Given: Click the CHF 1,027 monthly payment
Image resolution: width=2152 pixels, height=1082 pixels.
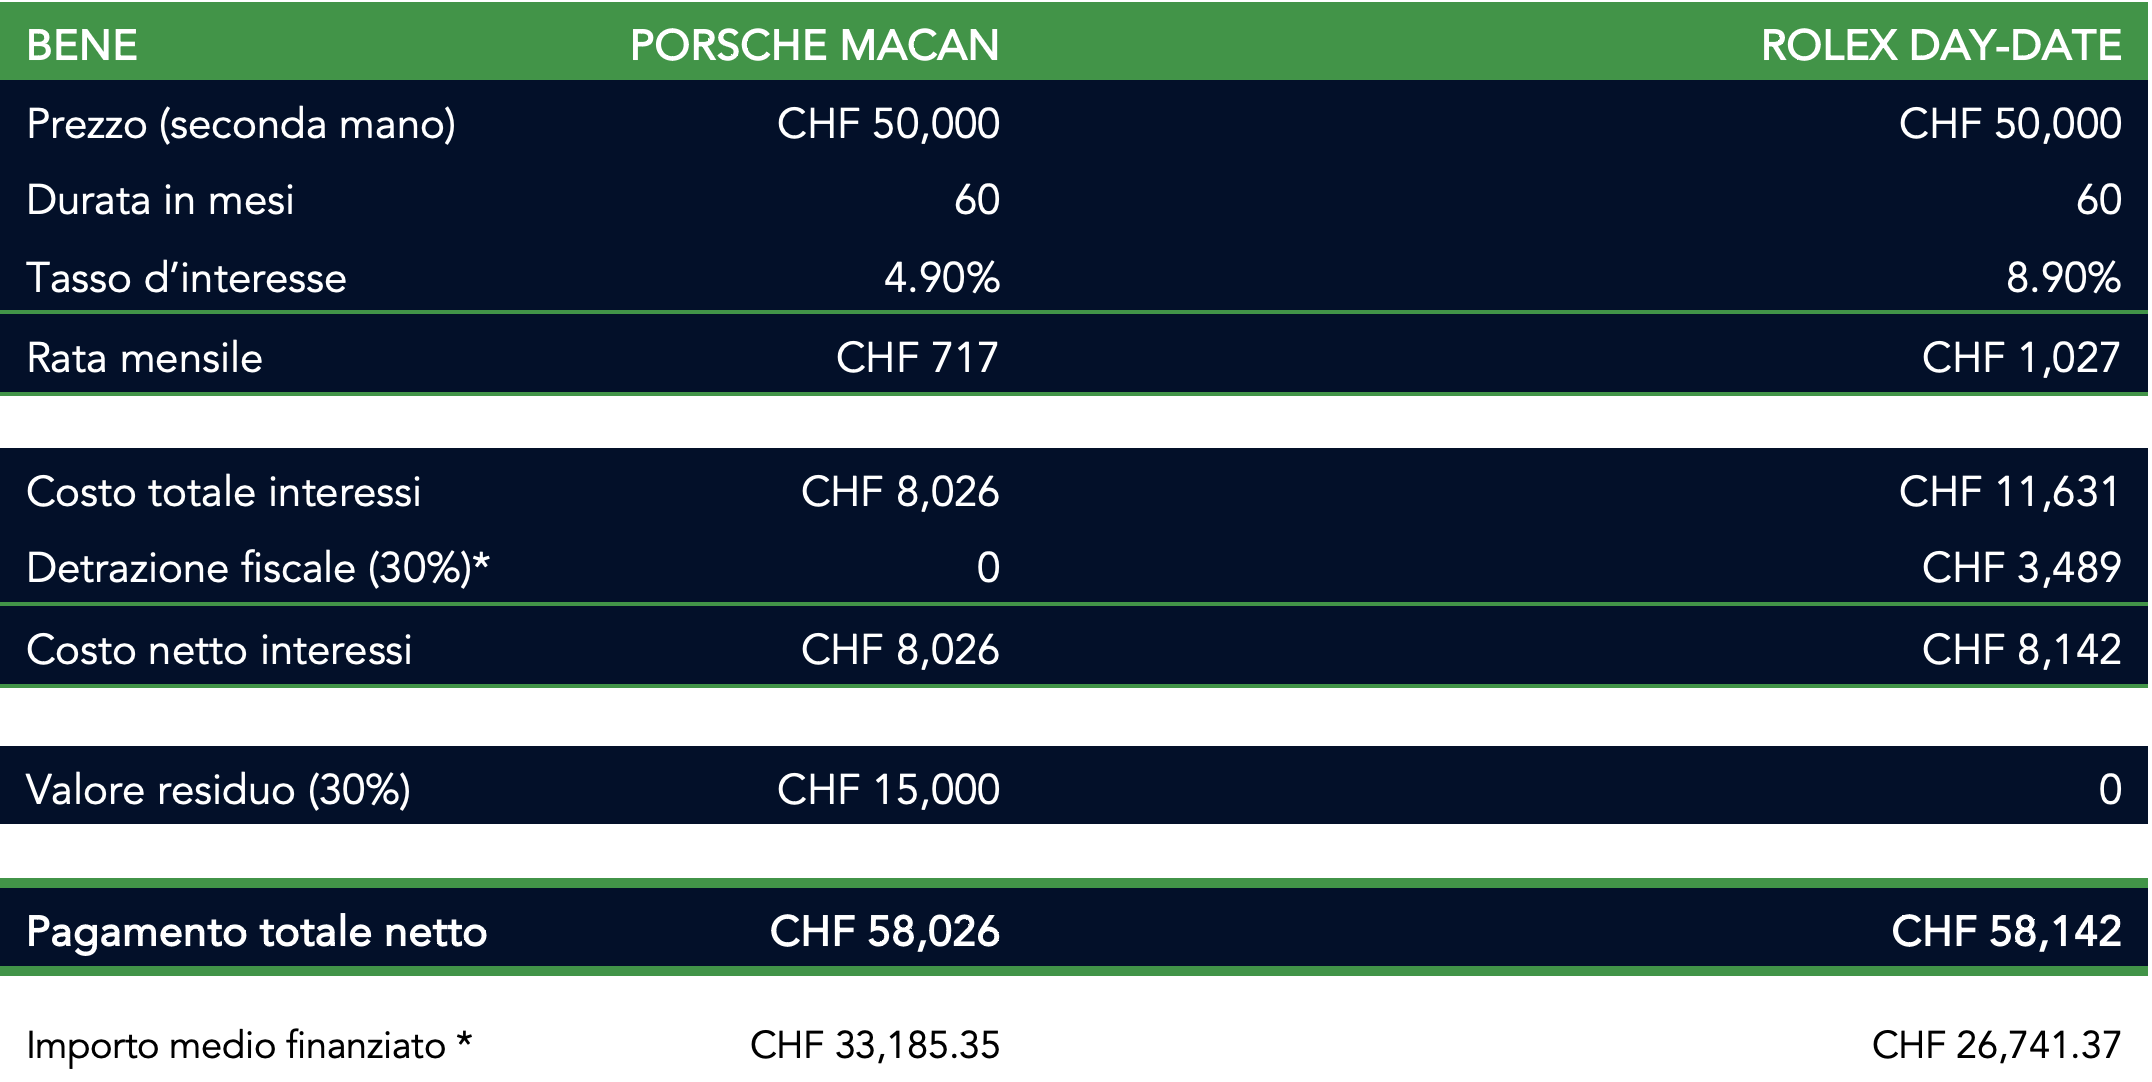Looking at the screenshot, I should coord(2021,357).
